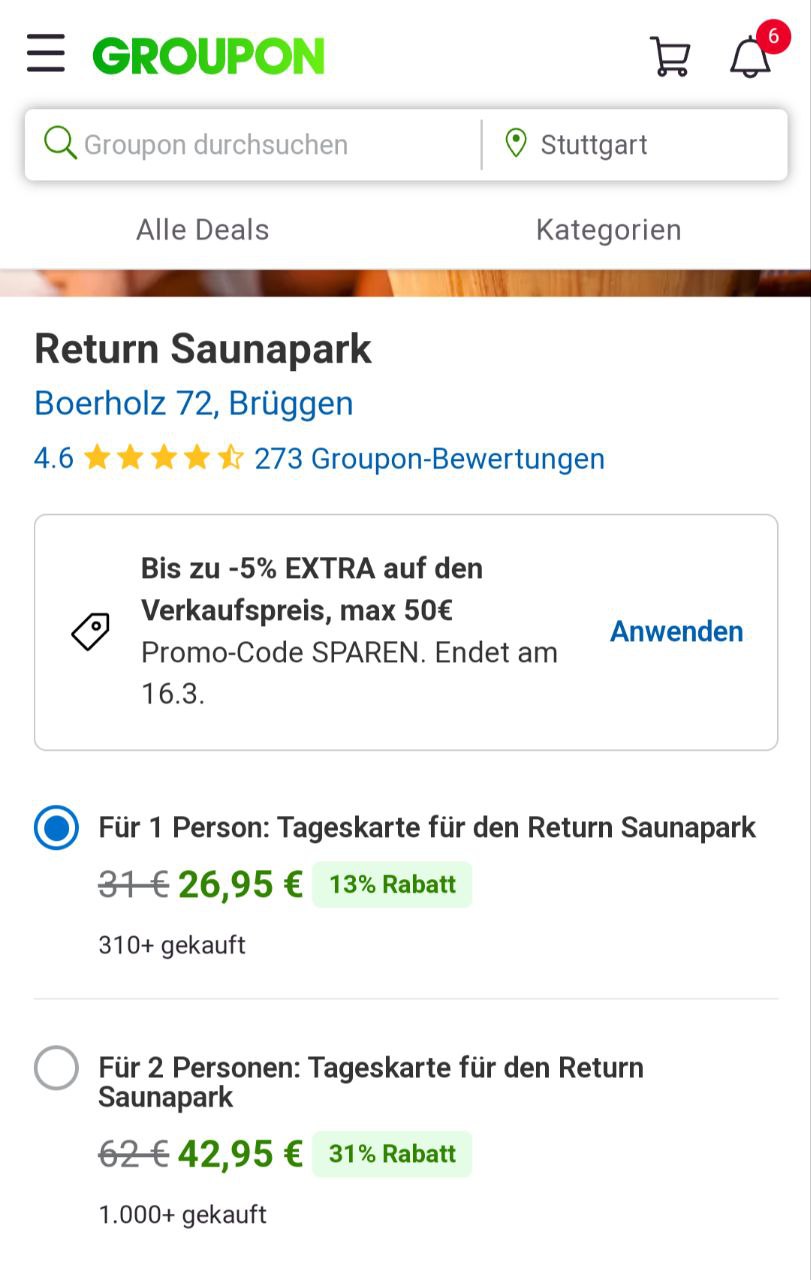811x1280 pixels.
Task: Click the promo price tag icon
Action: click(x=90, y=632)
